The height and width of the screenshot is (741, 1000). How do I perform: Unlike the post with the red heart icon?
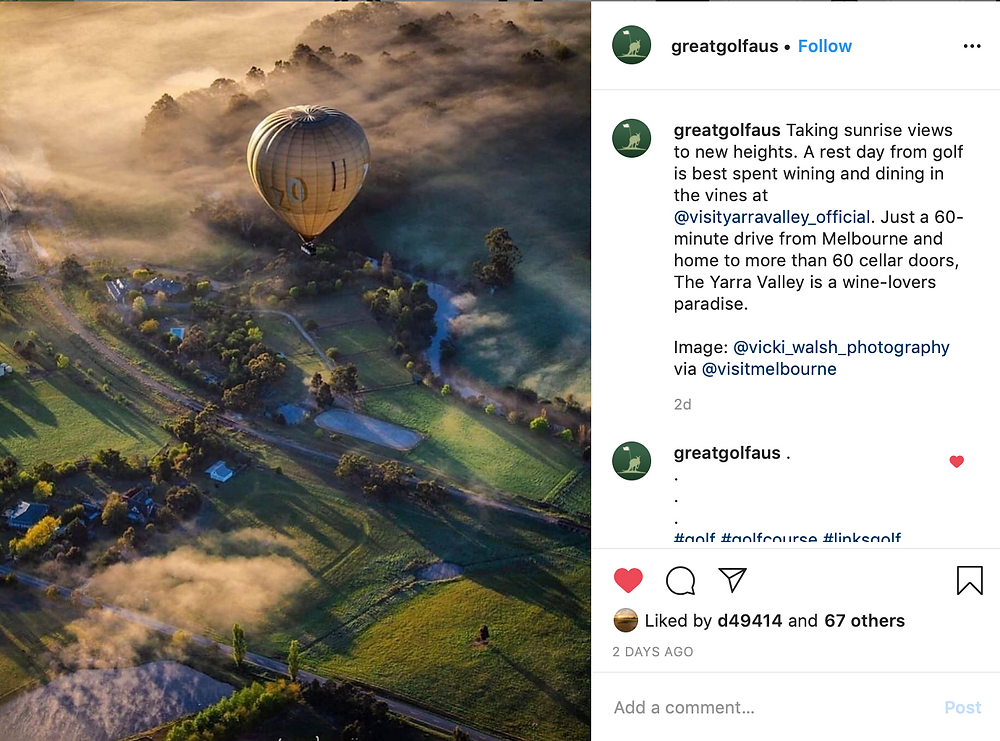[x=628, y=580]
